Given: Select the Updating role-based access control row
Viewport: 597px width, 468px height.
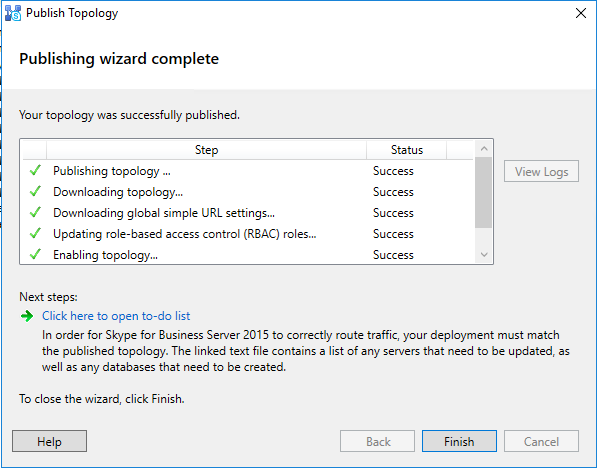Looking at the screenshot, I should (x=248, y=233).
